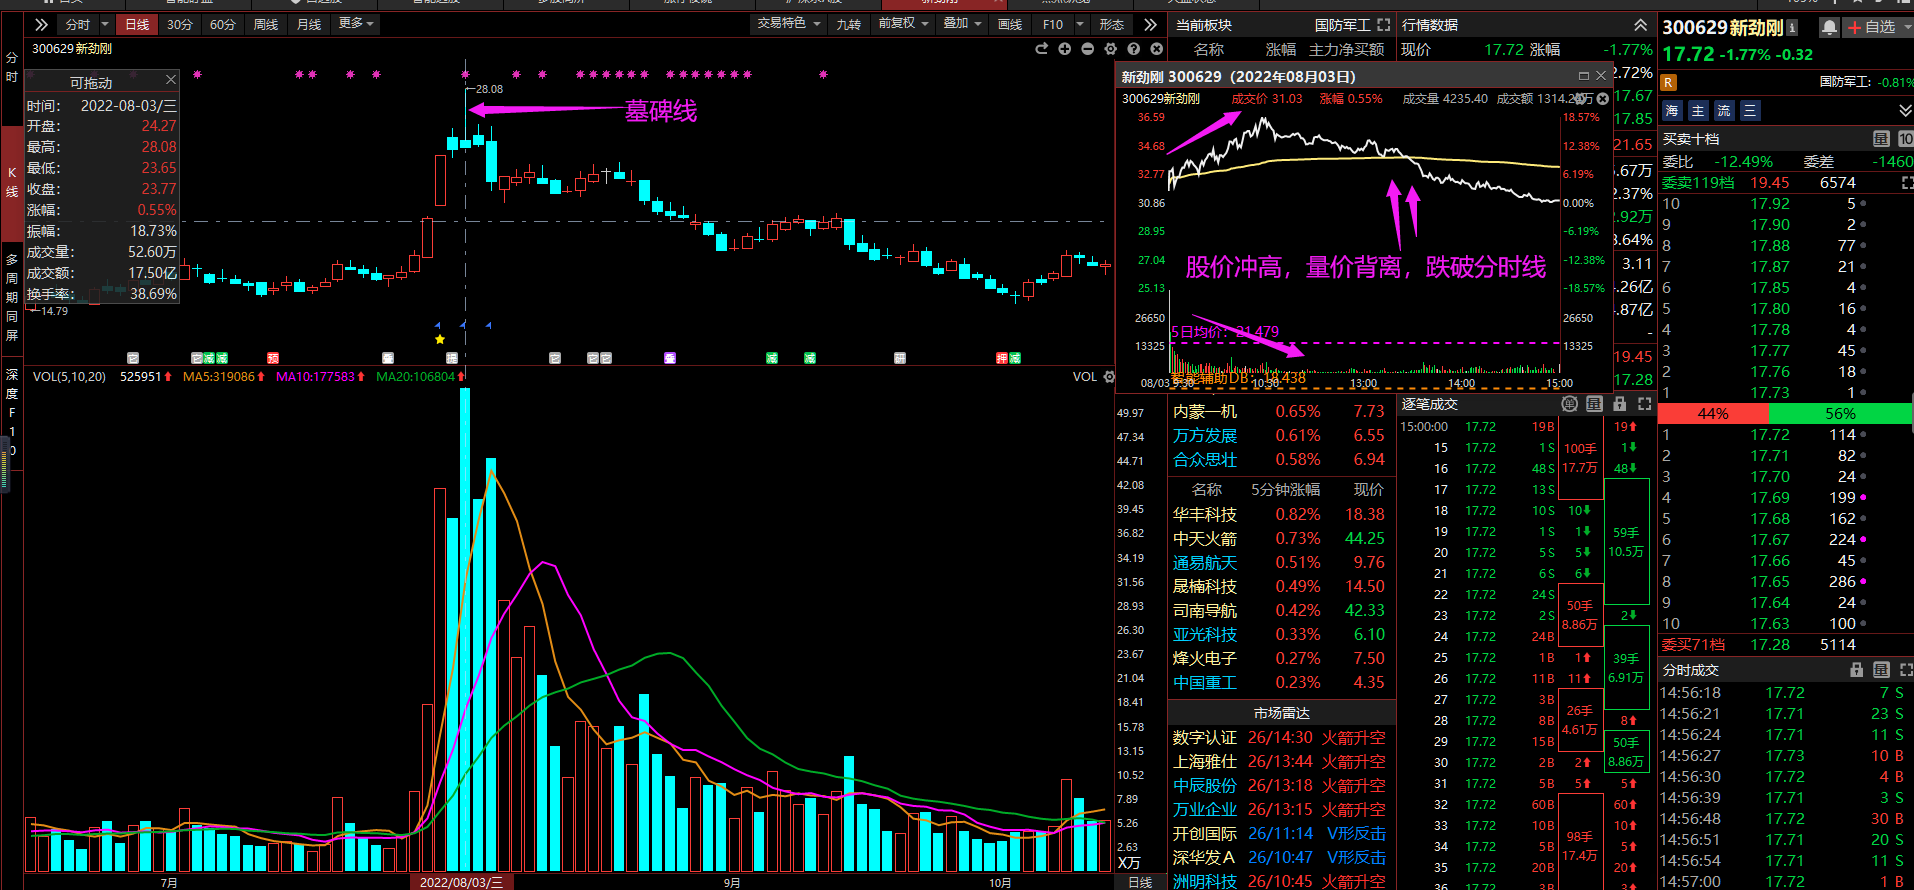The width and height of the screenshot is (1914, 890).
Task: Open the VOL indicator settings gear
Action: [x=1109, y=377]
